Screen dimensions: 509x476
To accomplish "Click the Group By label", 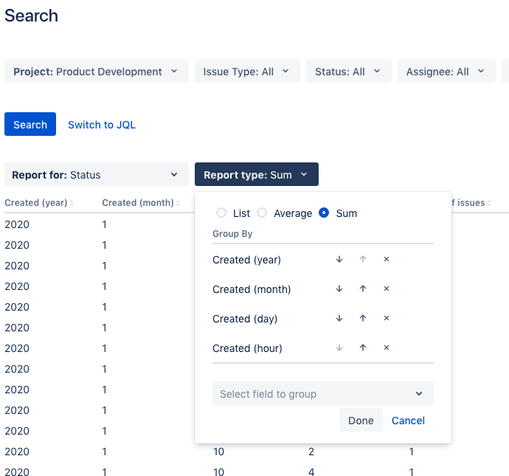I will click(232, 234).
